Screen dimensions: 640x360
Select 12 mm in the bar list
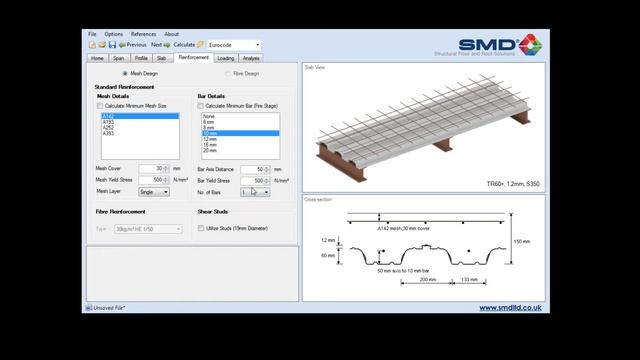240,139
